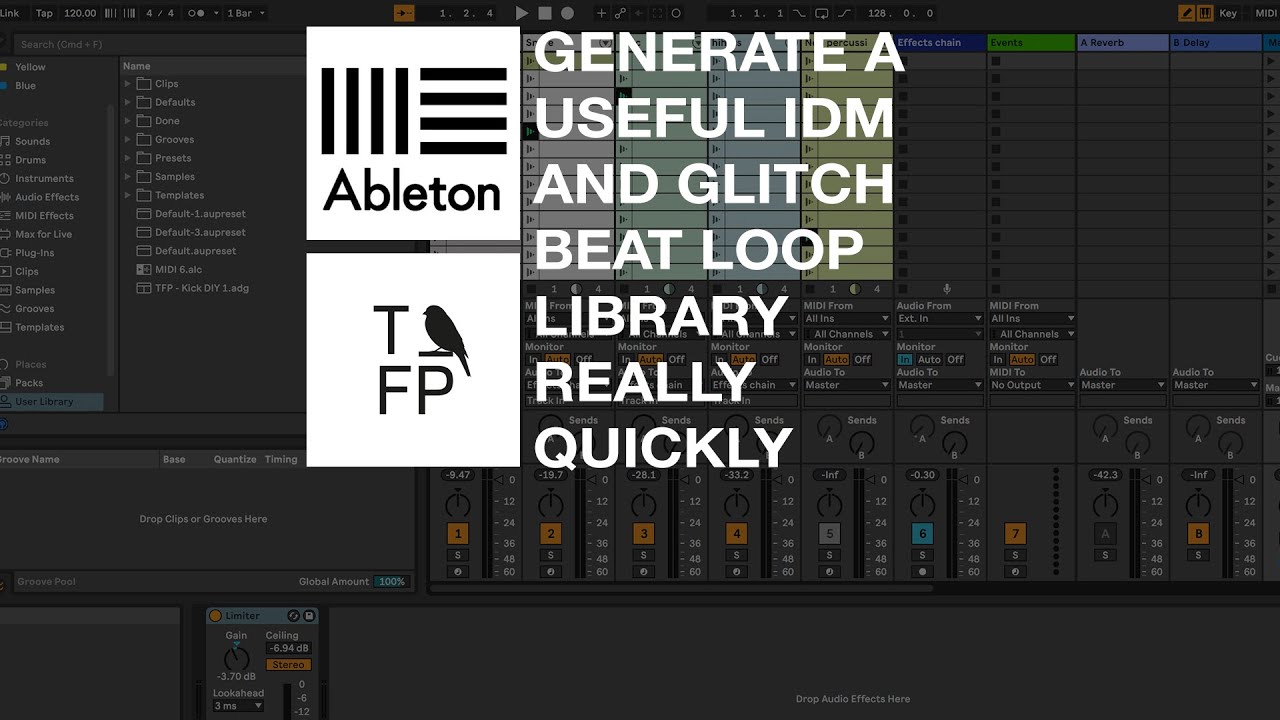This screenshot has height=720, width=1280.
Task: Toggle the Computer MIDI Keyboard icon
Action: [x=1204, y=13]
